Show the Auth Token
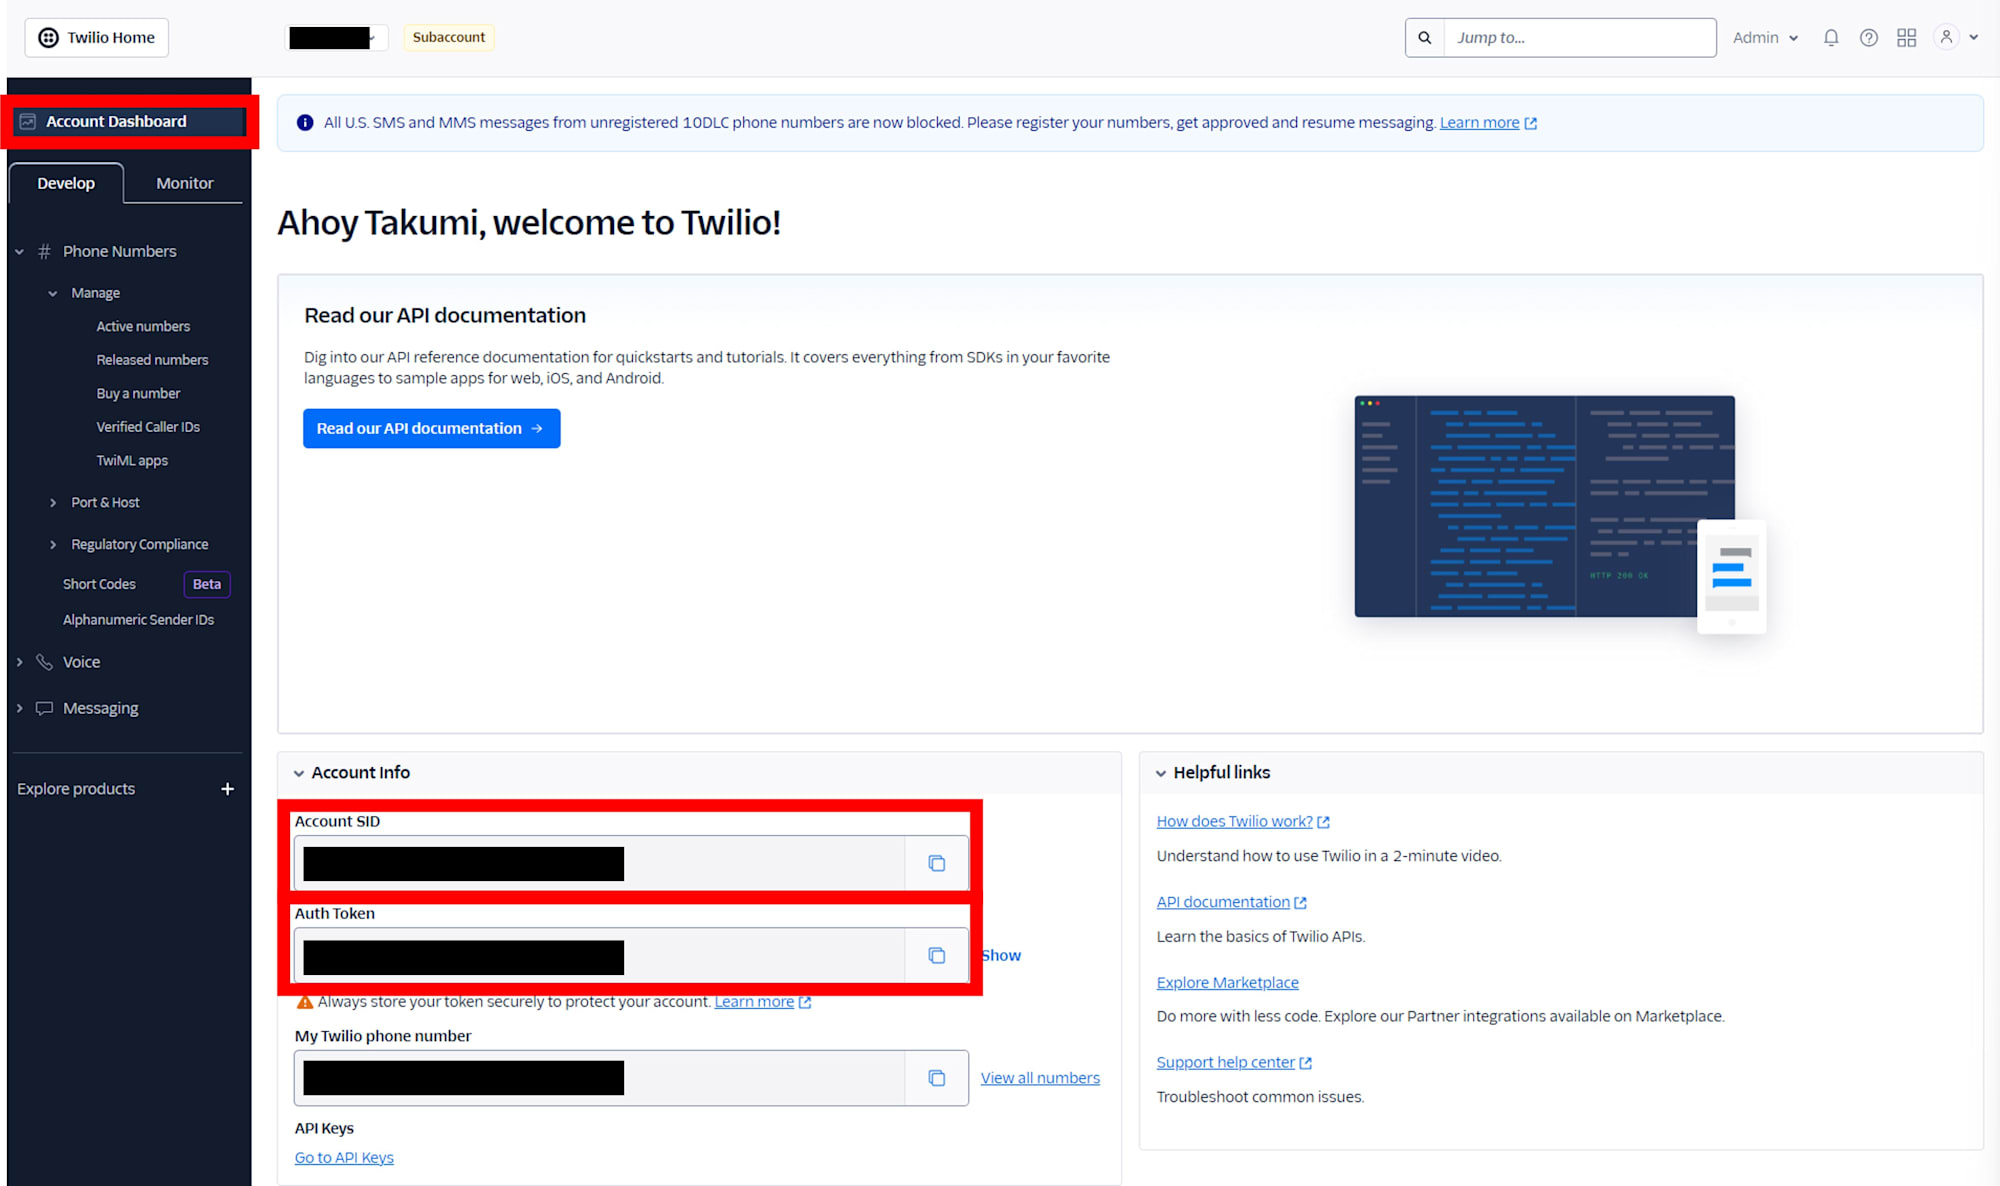Screen dimensions: 2000x1186 click(x=1001, y=955)
